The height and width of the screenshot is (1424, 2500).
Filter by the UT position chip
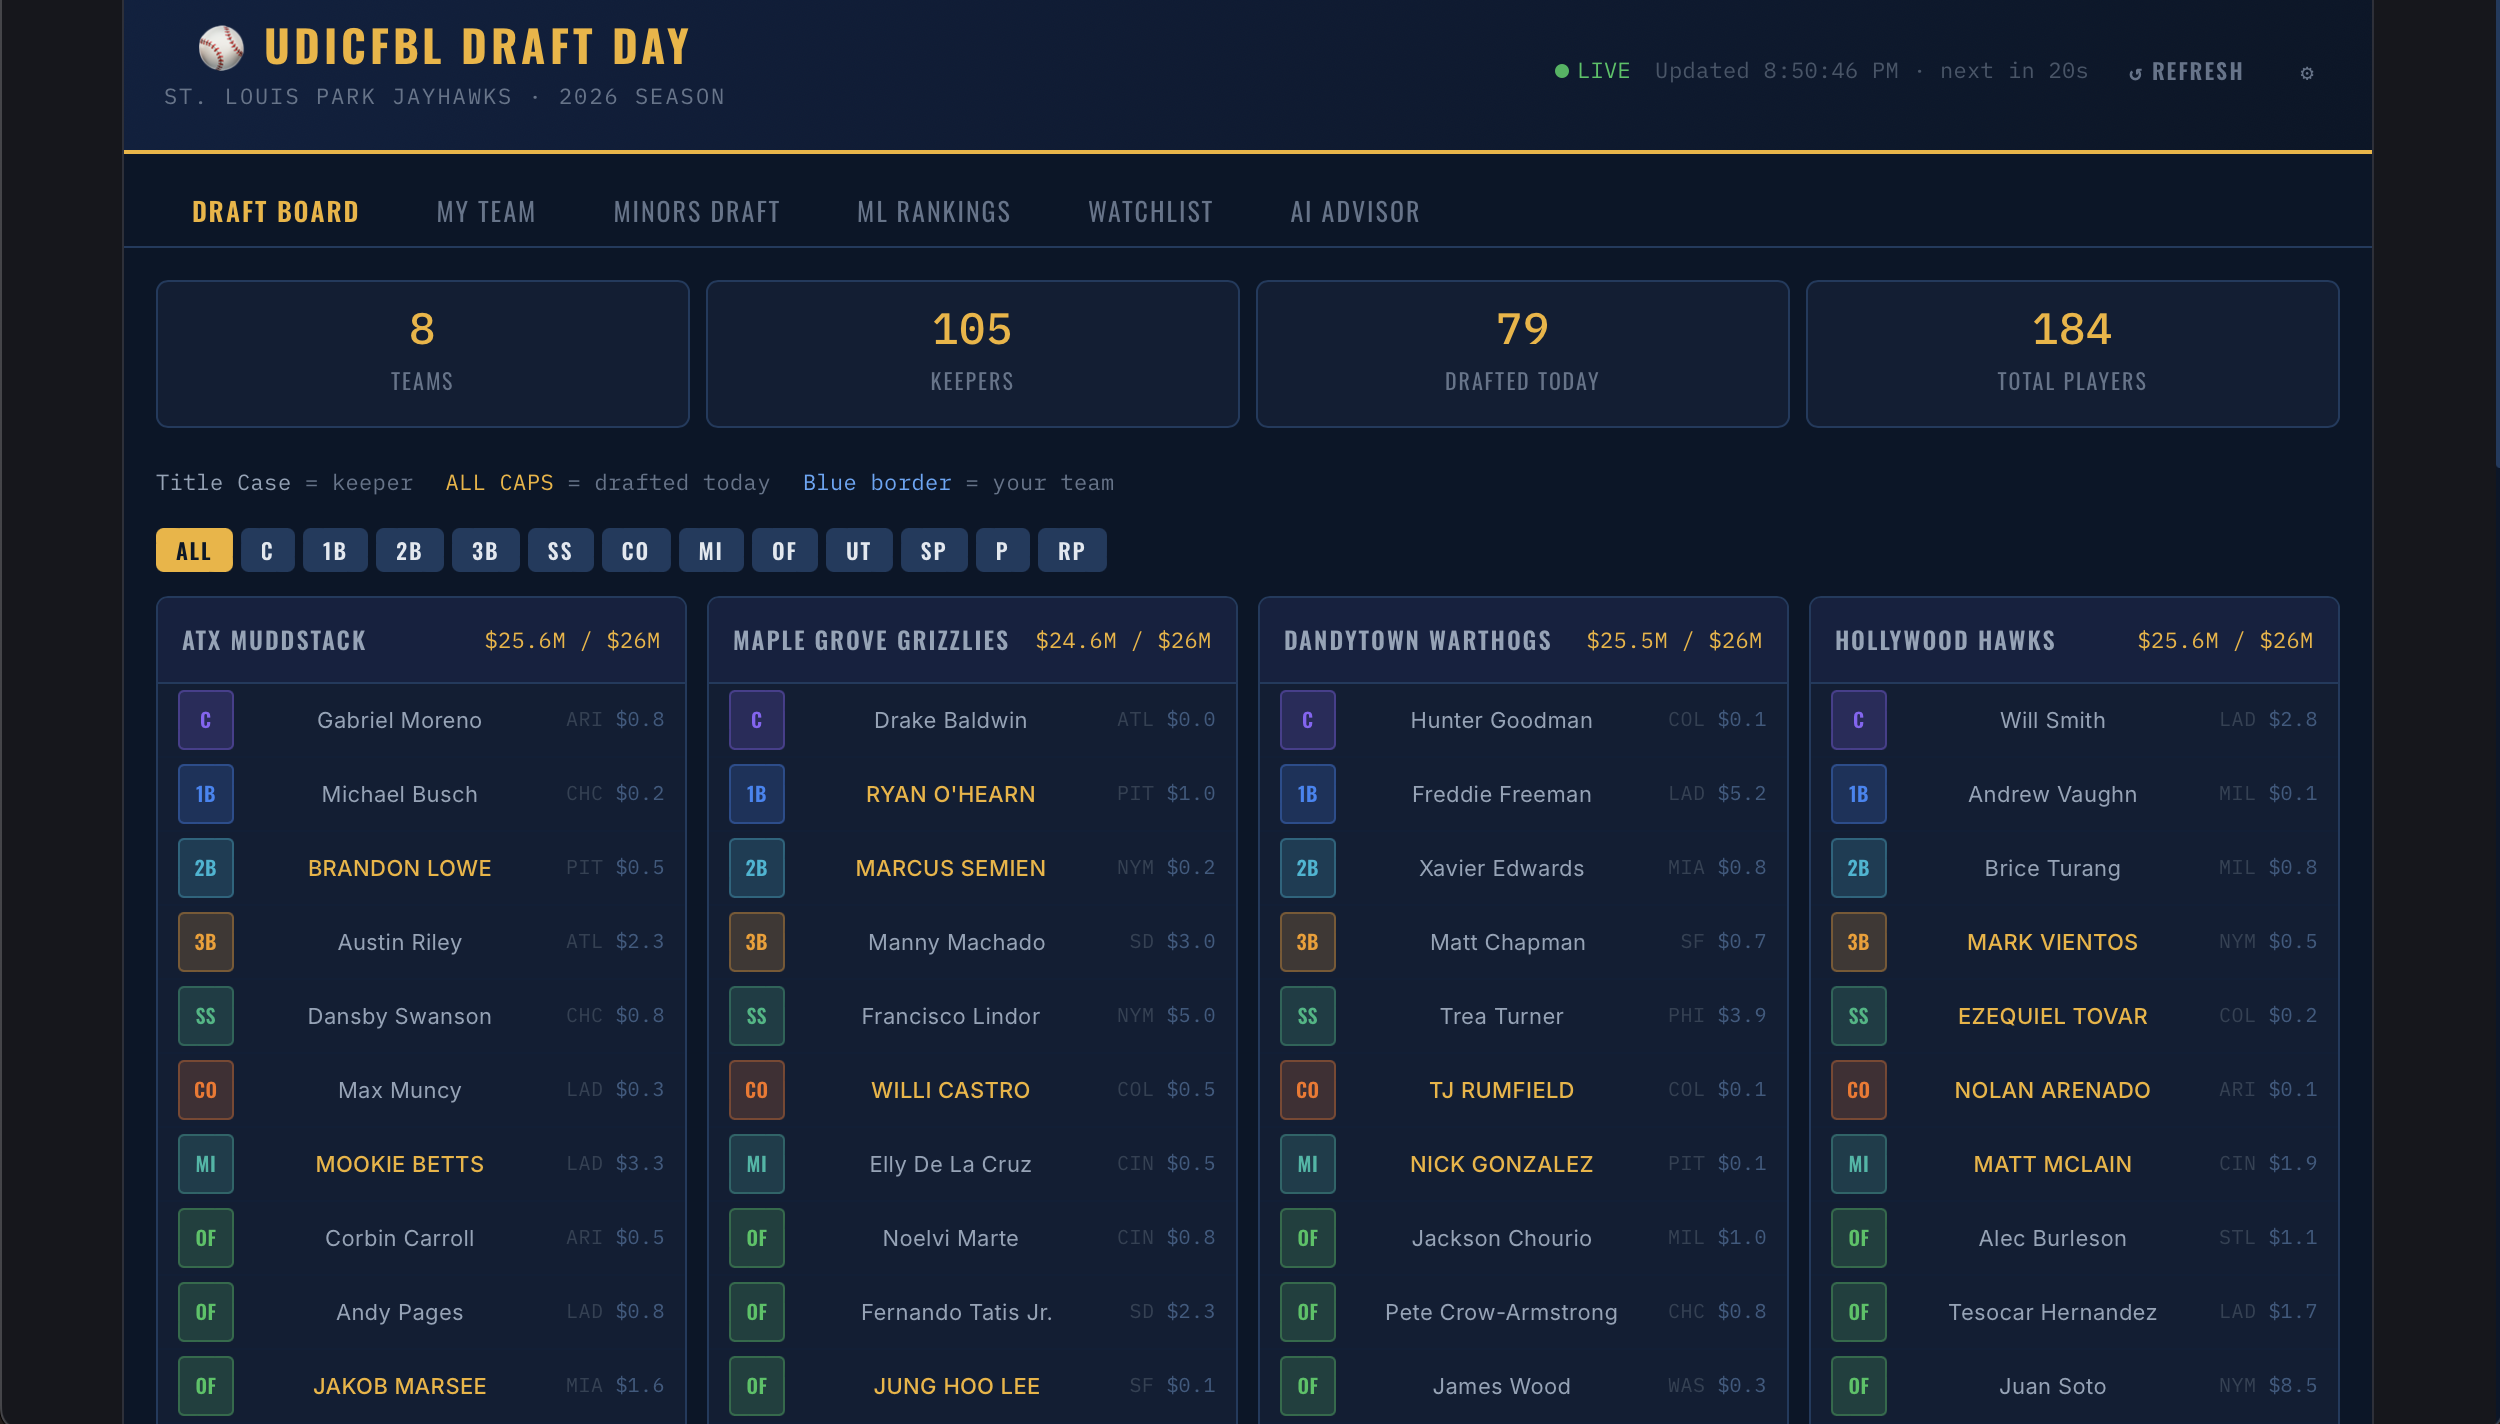click(859, 550)
